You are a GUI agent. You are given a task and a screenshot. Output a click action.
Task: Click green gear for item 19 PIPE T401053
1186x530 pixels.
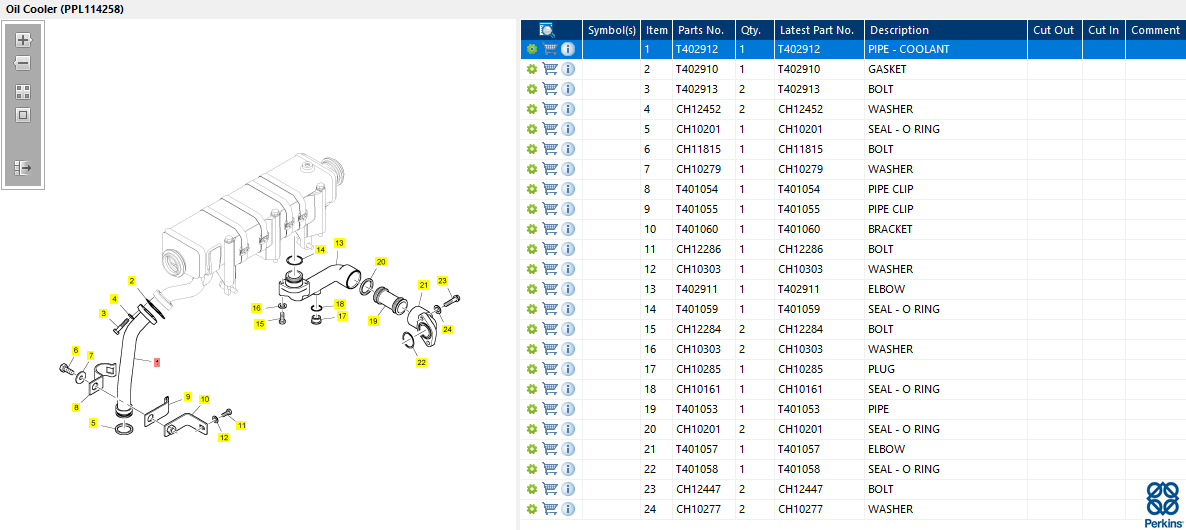pyautogui.click(x=532, y=409)
